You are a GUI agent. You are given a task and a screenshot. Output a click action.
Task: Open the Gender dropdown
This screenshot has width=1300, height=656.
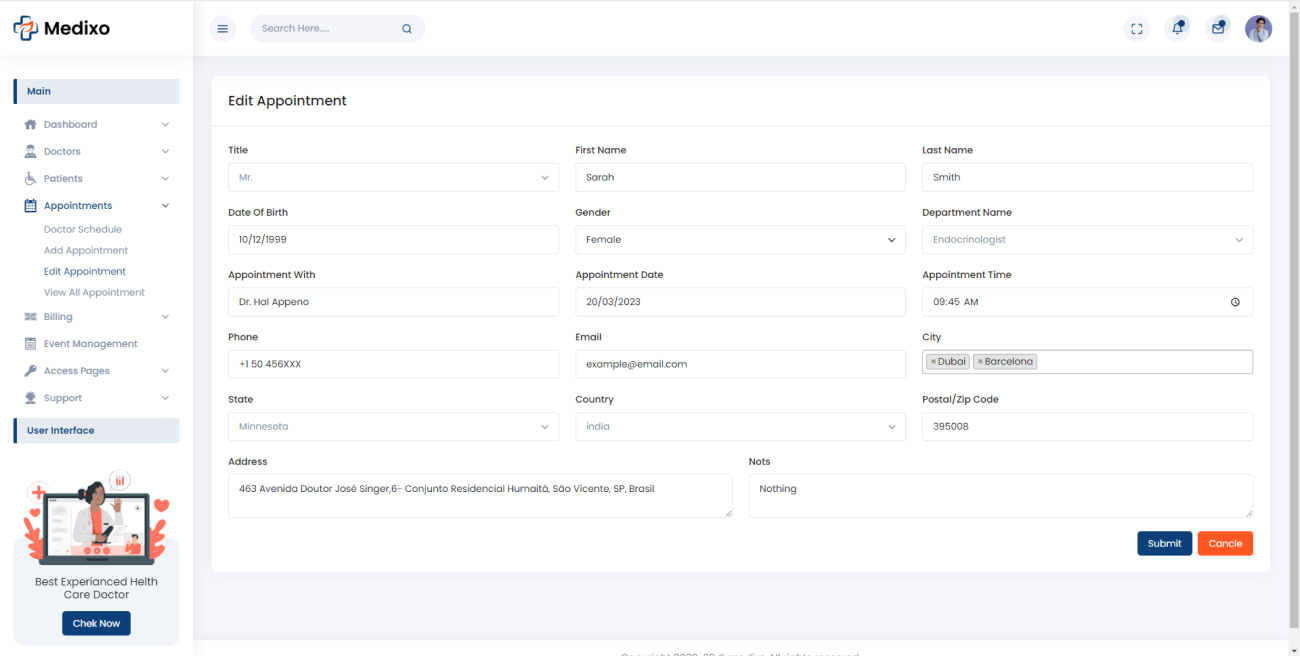[x=740, y=240]
